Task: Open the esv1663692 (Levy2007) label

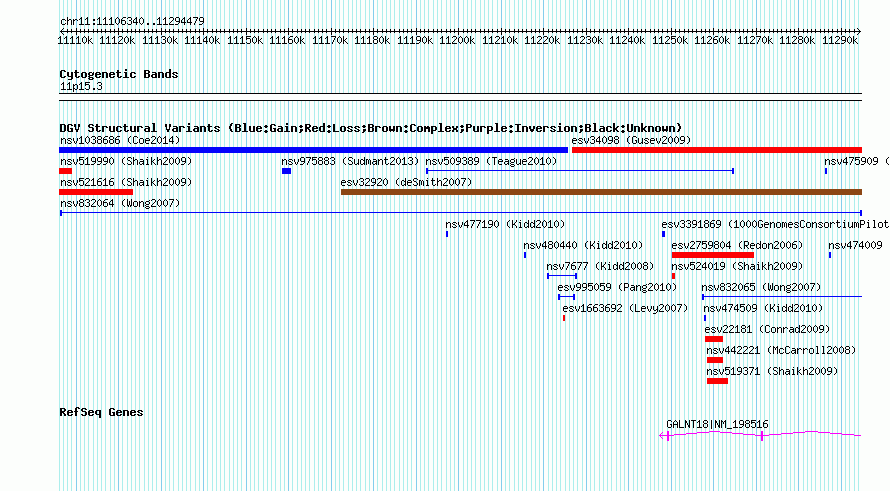Action: [625, 308]
